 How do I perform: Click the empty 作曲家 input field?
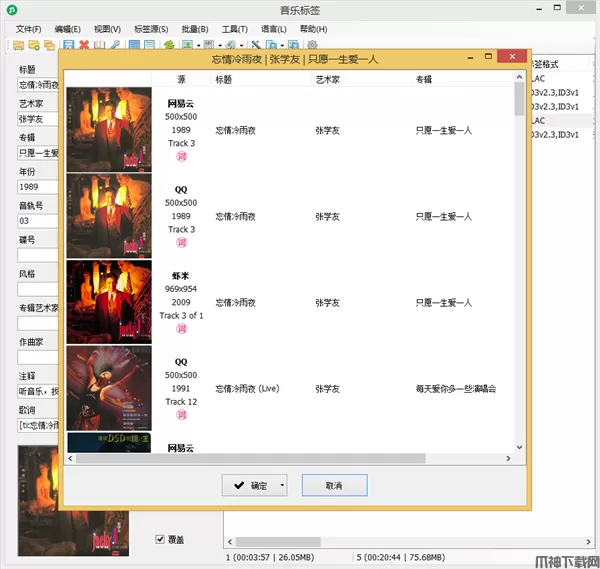(38, 357)
